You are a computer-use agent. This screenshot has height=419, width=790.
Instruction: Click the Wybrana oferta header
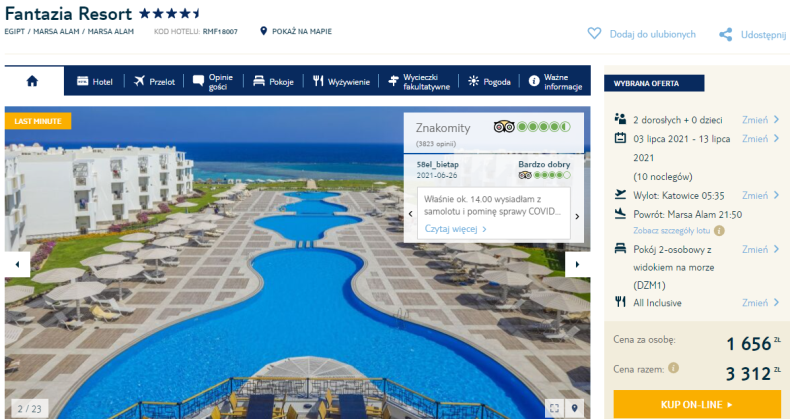654,83
